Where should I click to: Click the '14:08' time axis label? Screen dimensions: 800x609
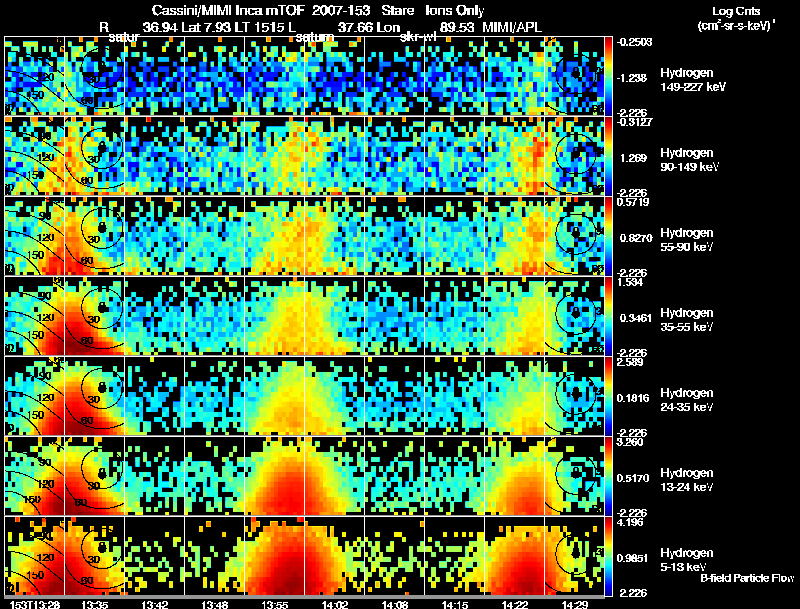point(395,604)
